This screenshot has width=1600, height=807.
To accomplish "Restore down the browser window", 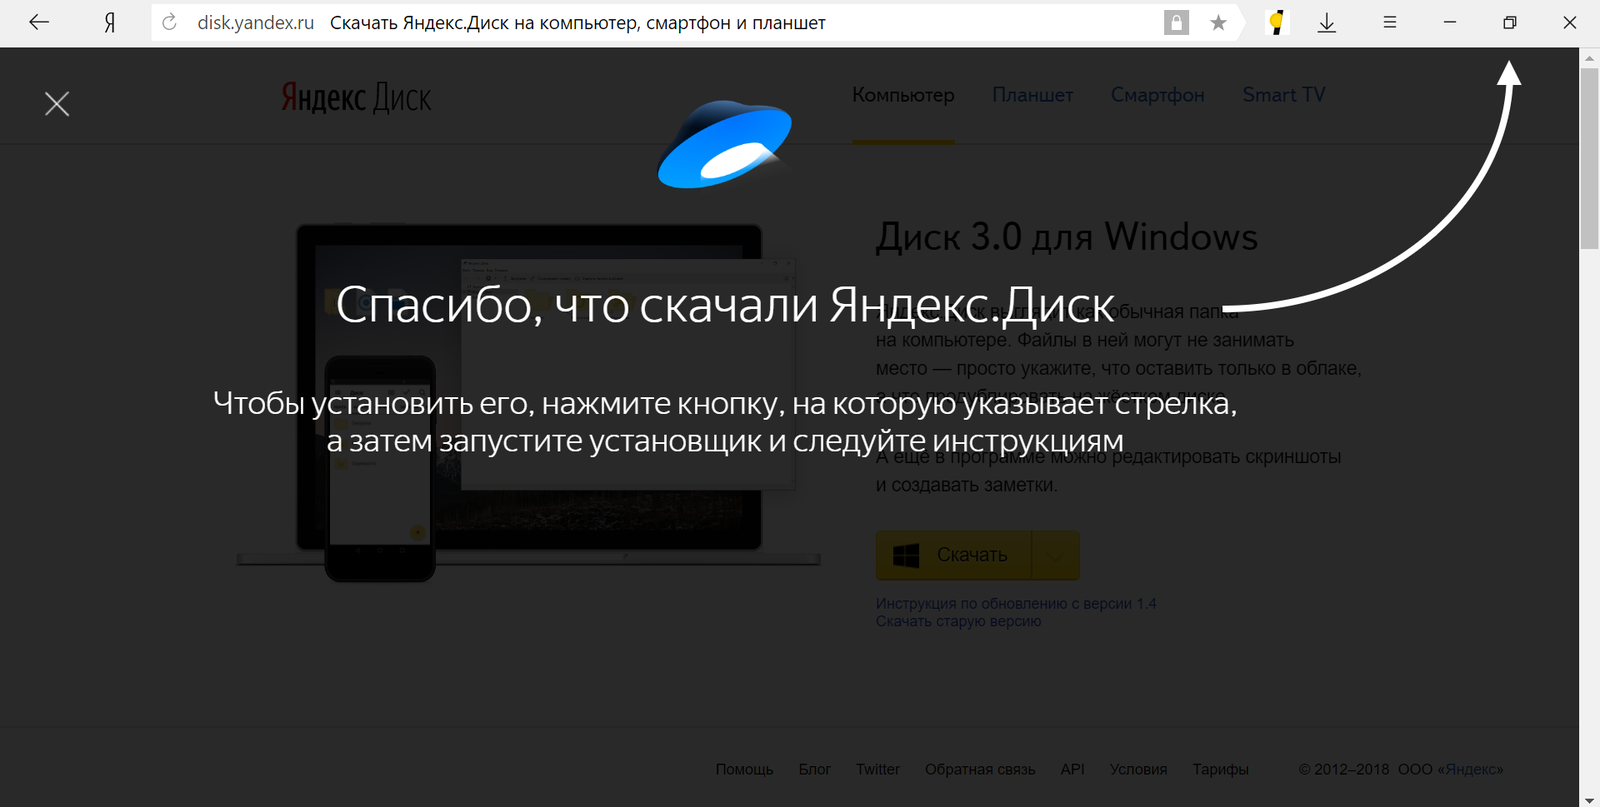I will coord(1510,22).
